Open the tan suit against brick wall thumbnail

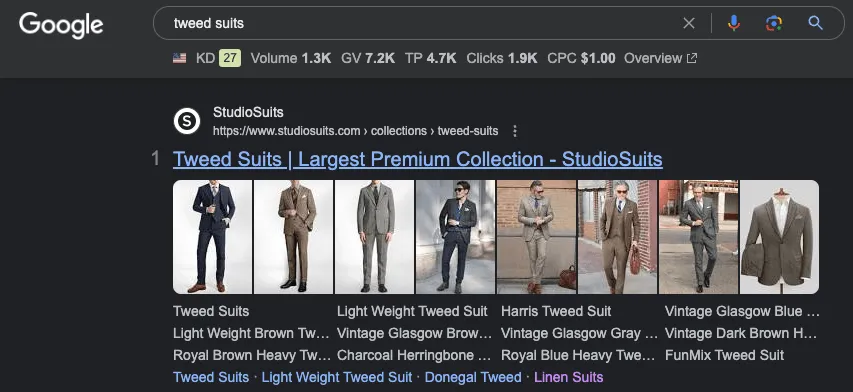[x=536, y=237]
